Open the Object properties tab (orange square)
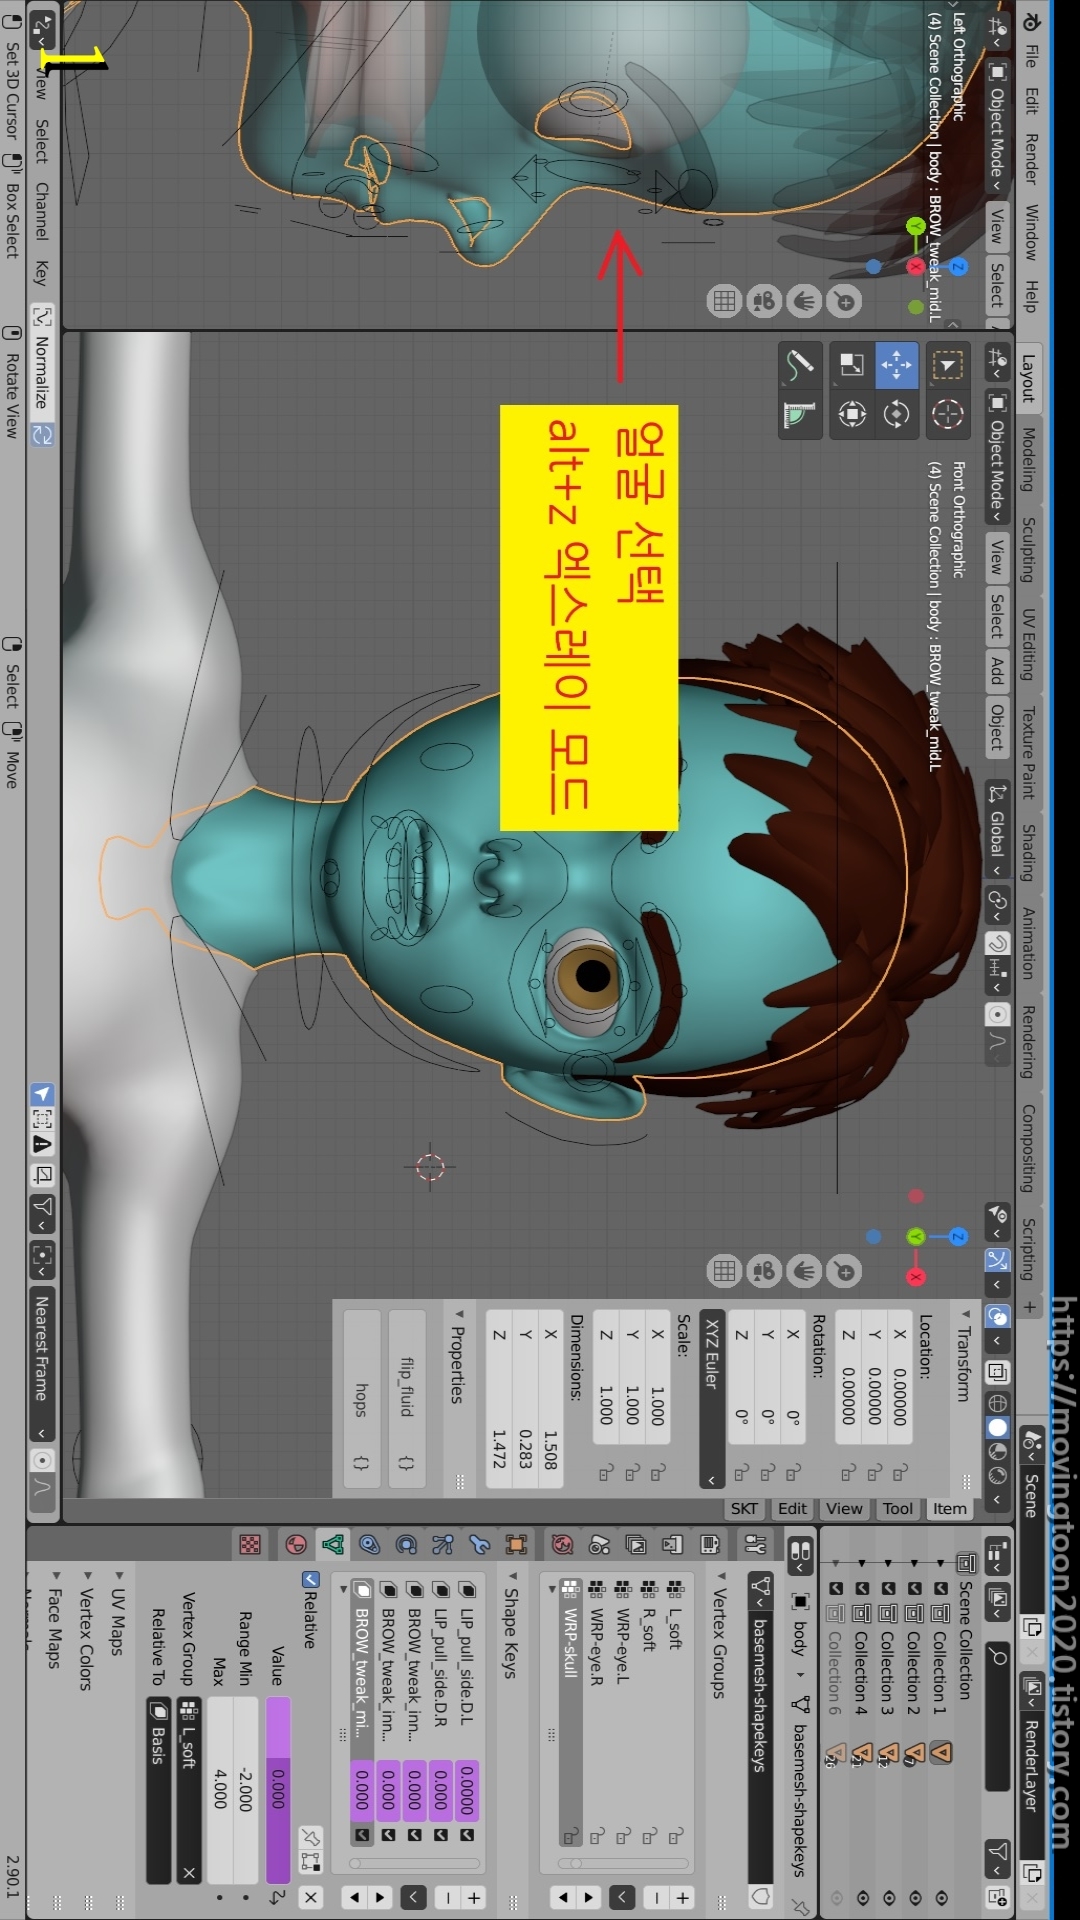This screenshot has width=1080, height=1920. pos(516,1545)
